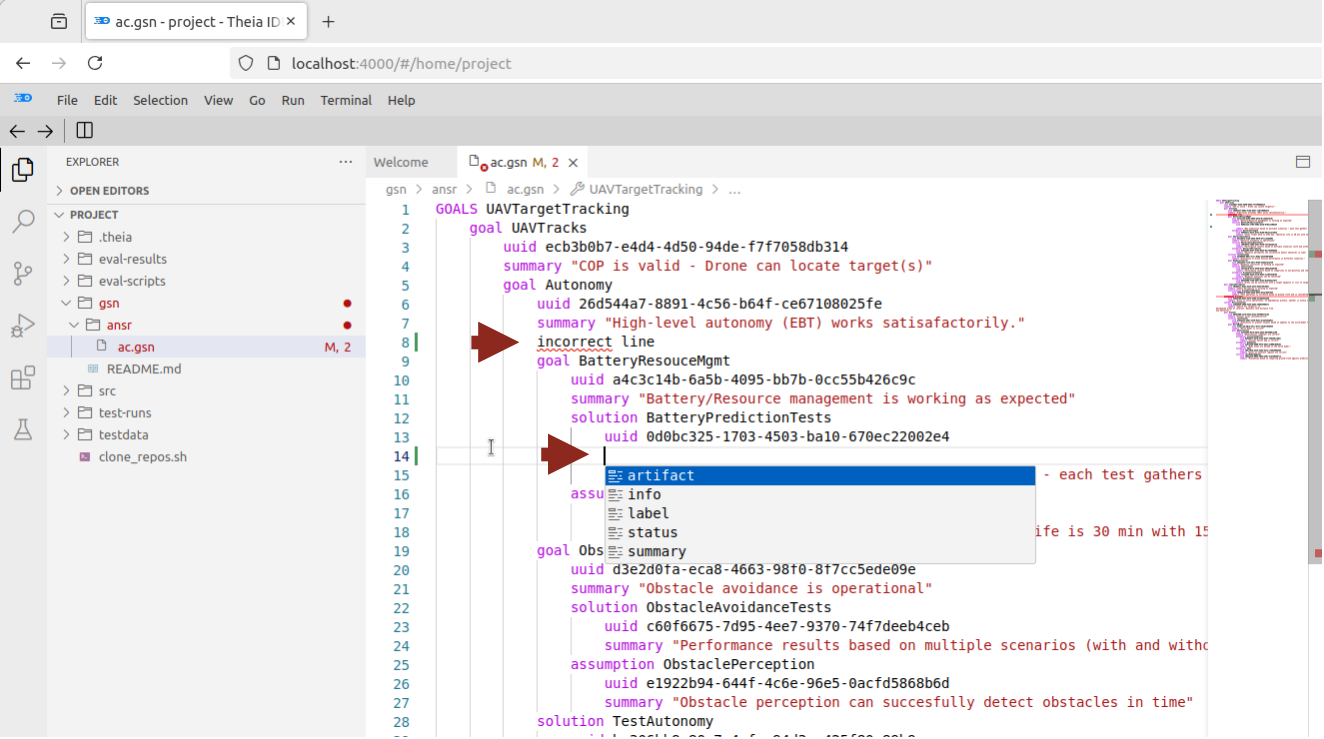Click the Theia logo icon in menu bar
Viewport: 1324px width, 739px height.
pos(22,99)
